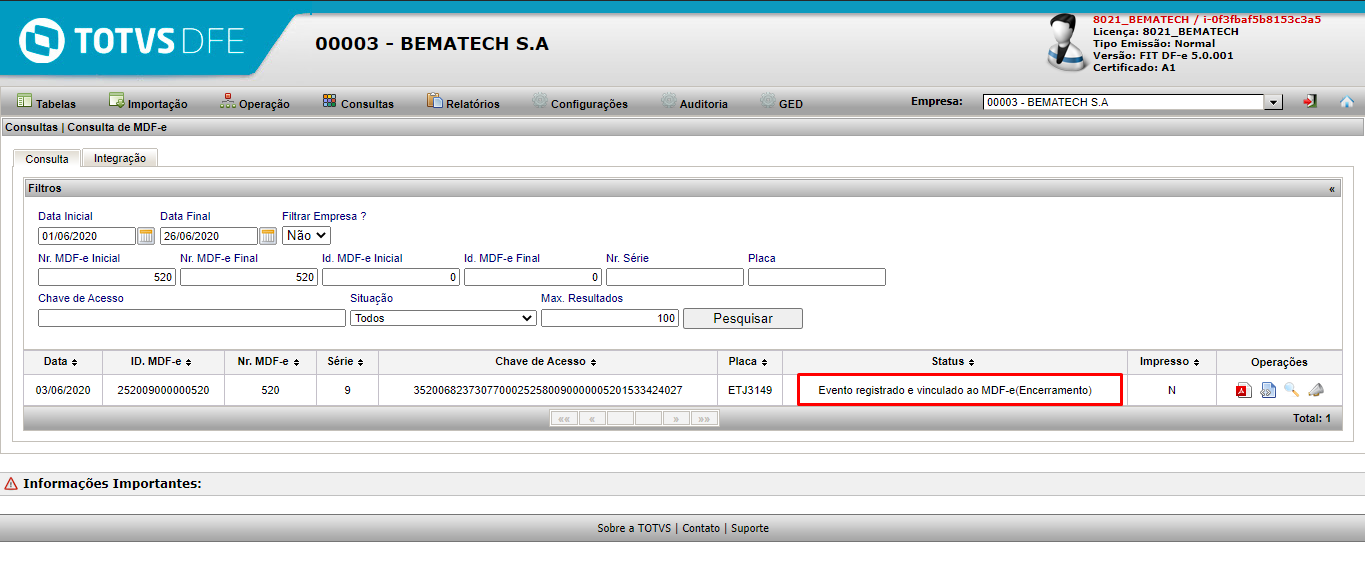1365x561 pixels.
Task: Open the Operação menu
Action: click(255, 103)
